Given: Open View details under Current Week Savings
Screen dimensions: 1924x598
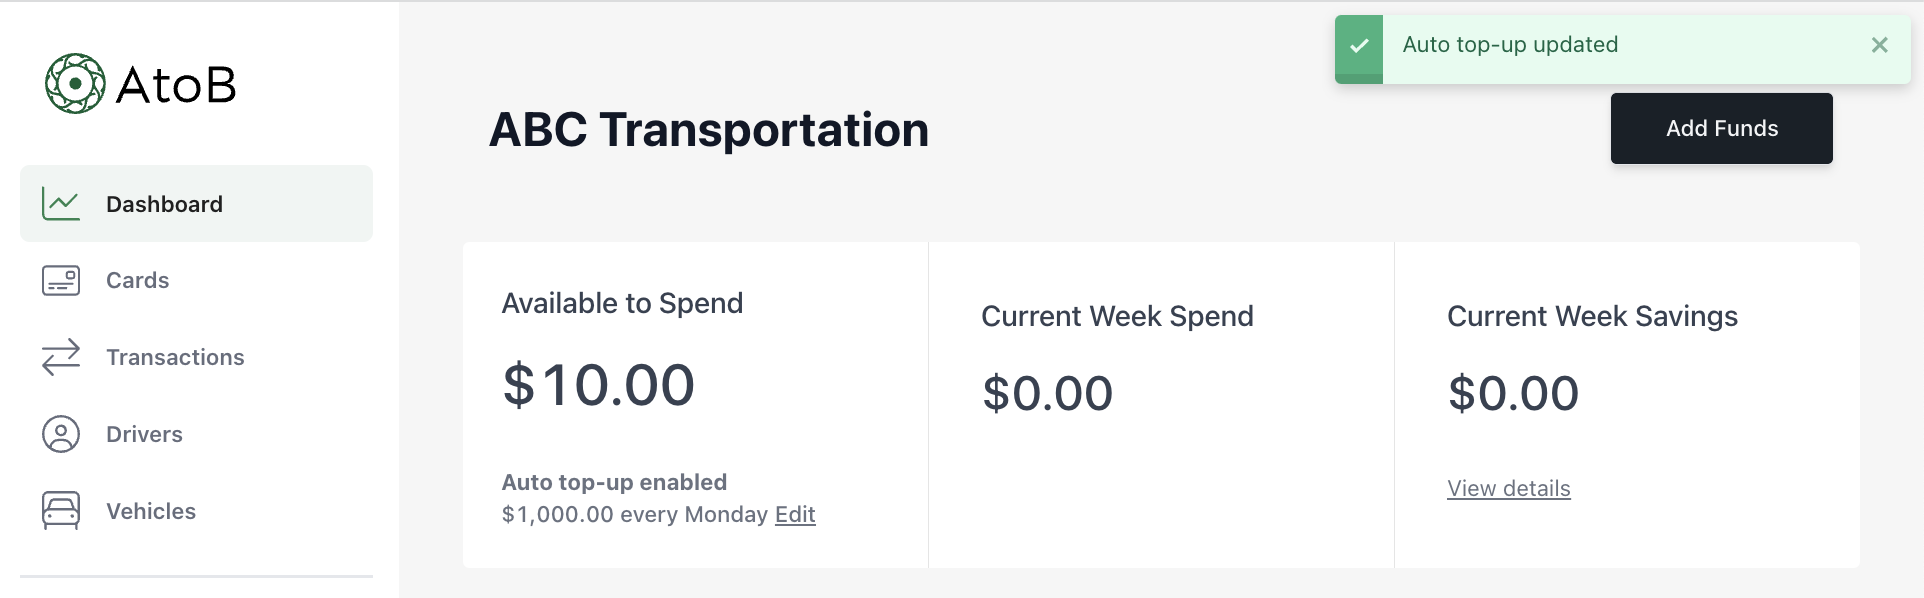Looking at the screenshot, I should (x=1508, y=488).
